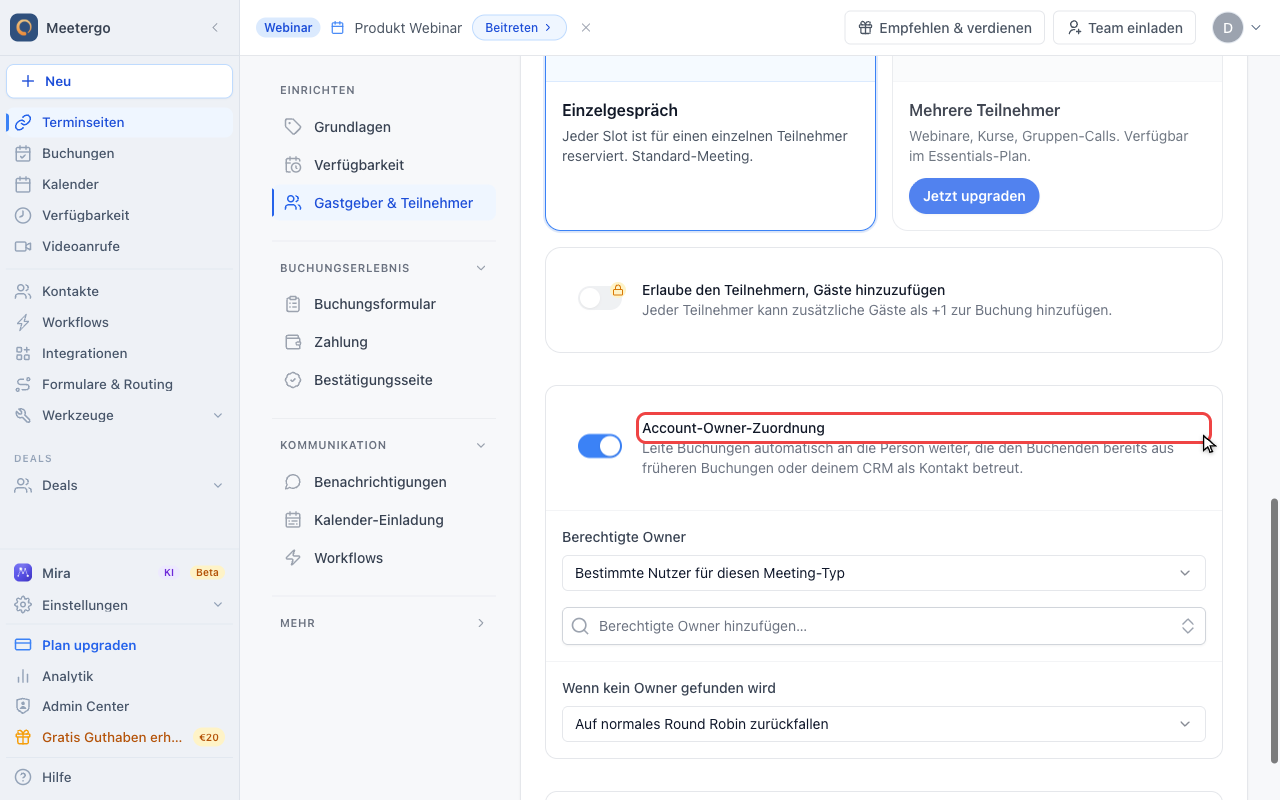The width and height of the screenshot is (1280, 800).
Task: Click the Kalender-Einladung calendar icon
Action: click(x=293, y=520)
